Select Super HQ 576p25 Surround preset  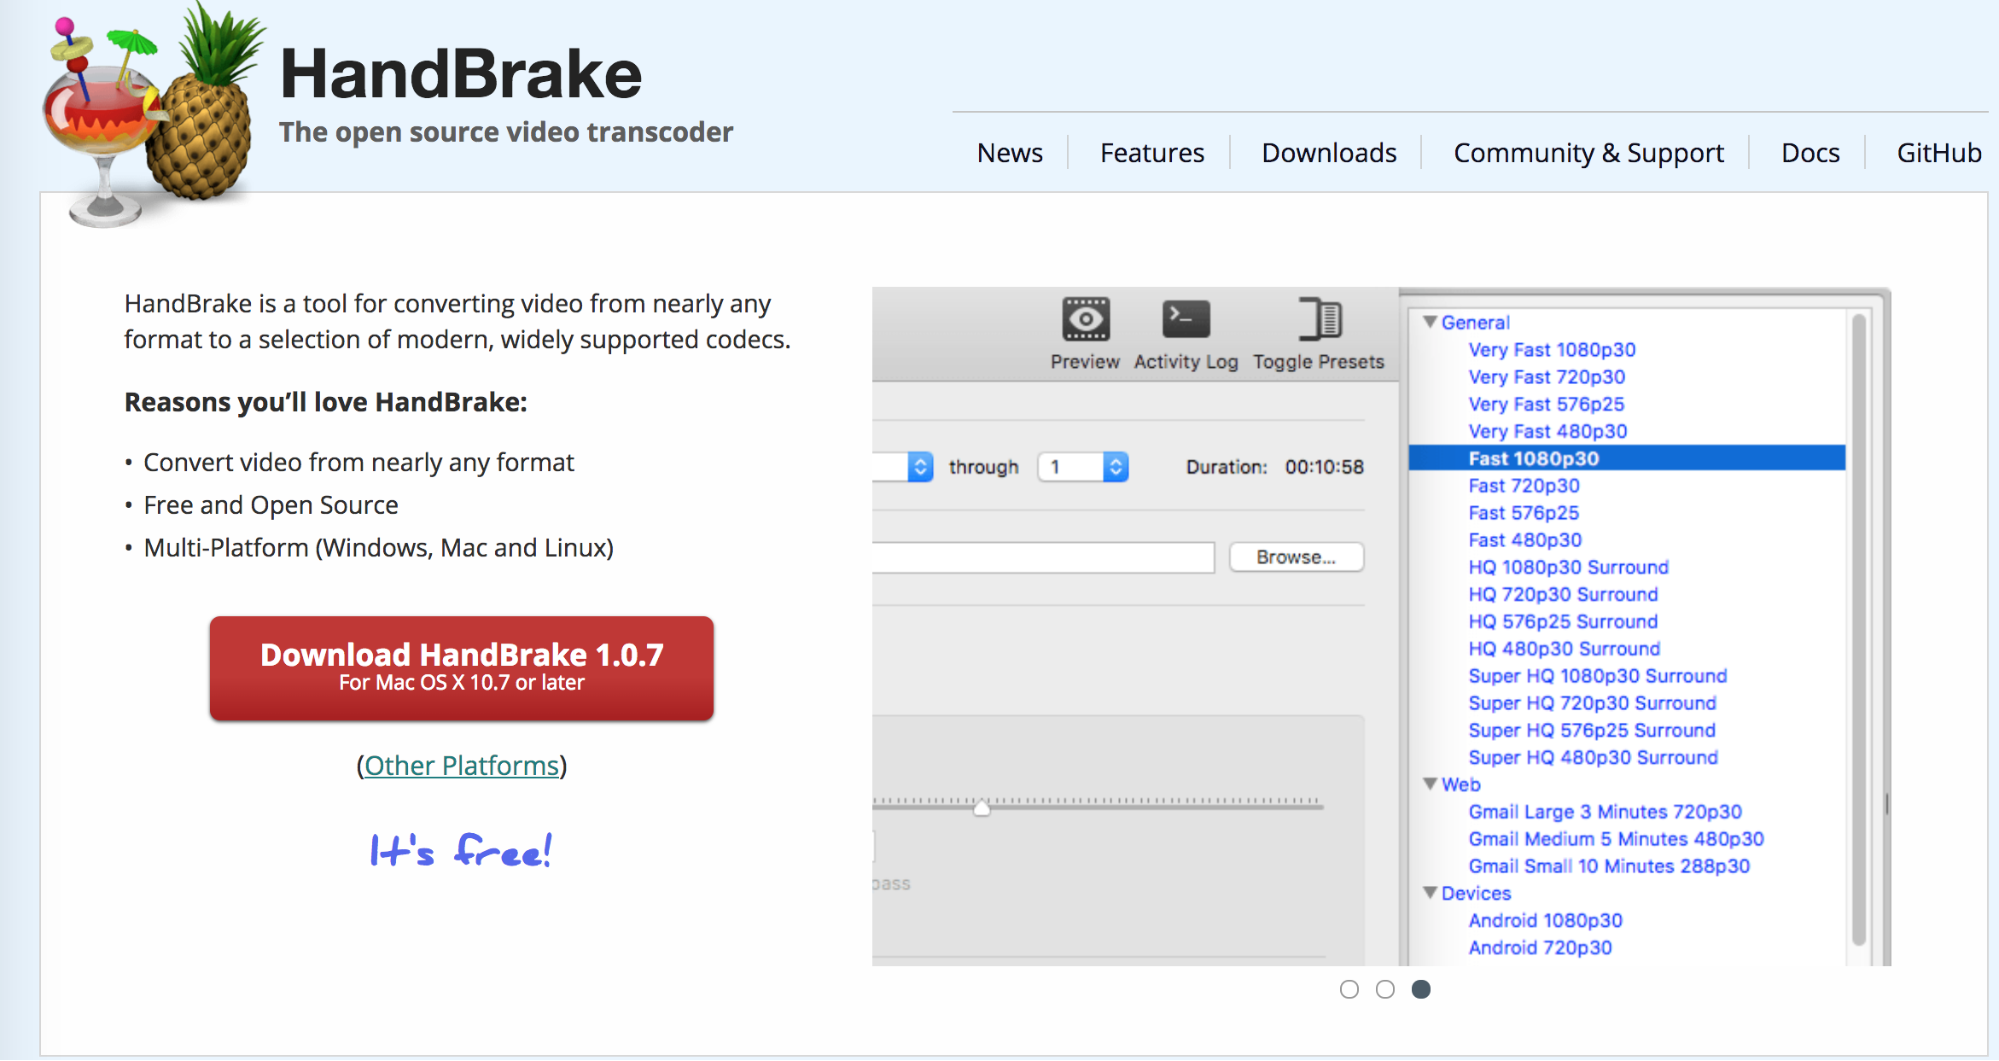click(1592, 730)
